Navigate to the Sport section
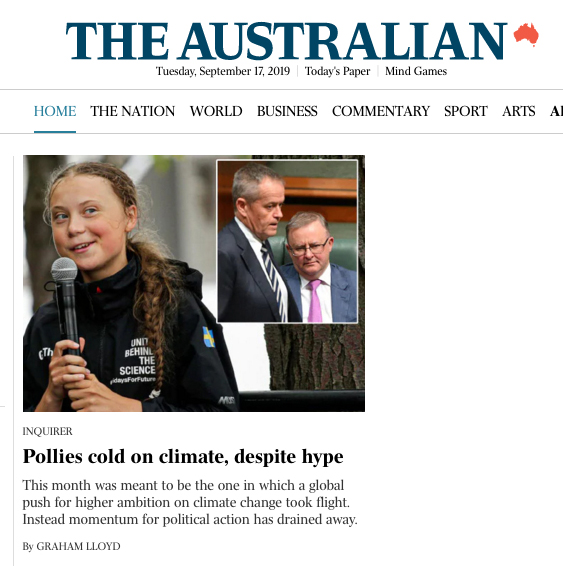563x566 pixels. tap(466, 111)
